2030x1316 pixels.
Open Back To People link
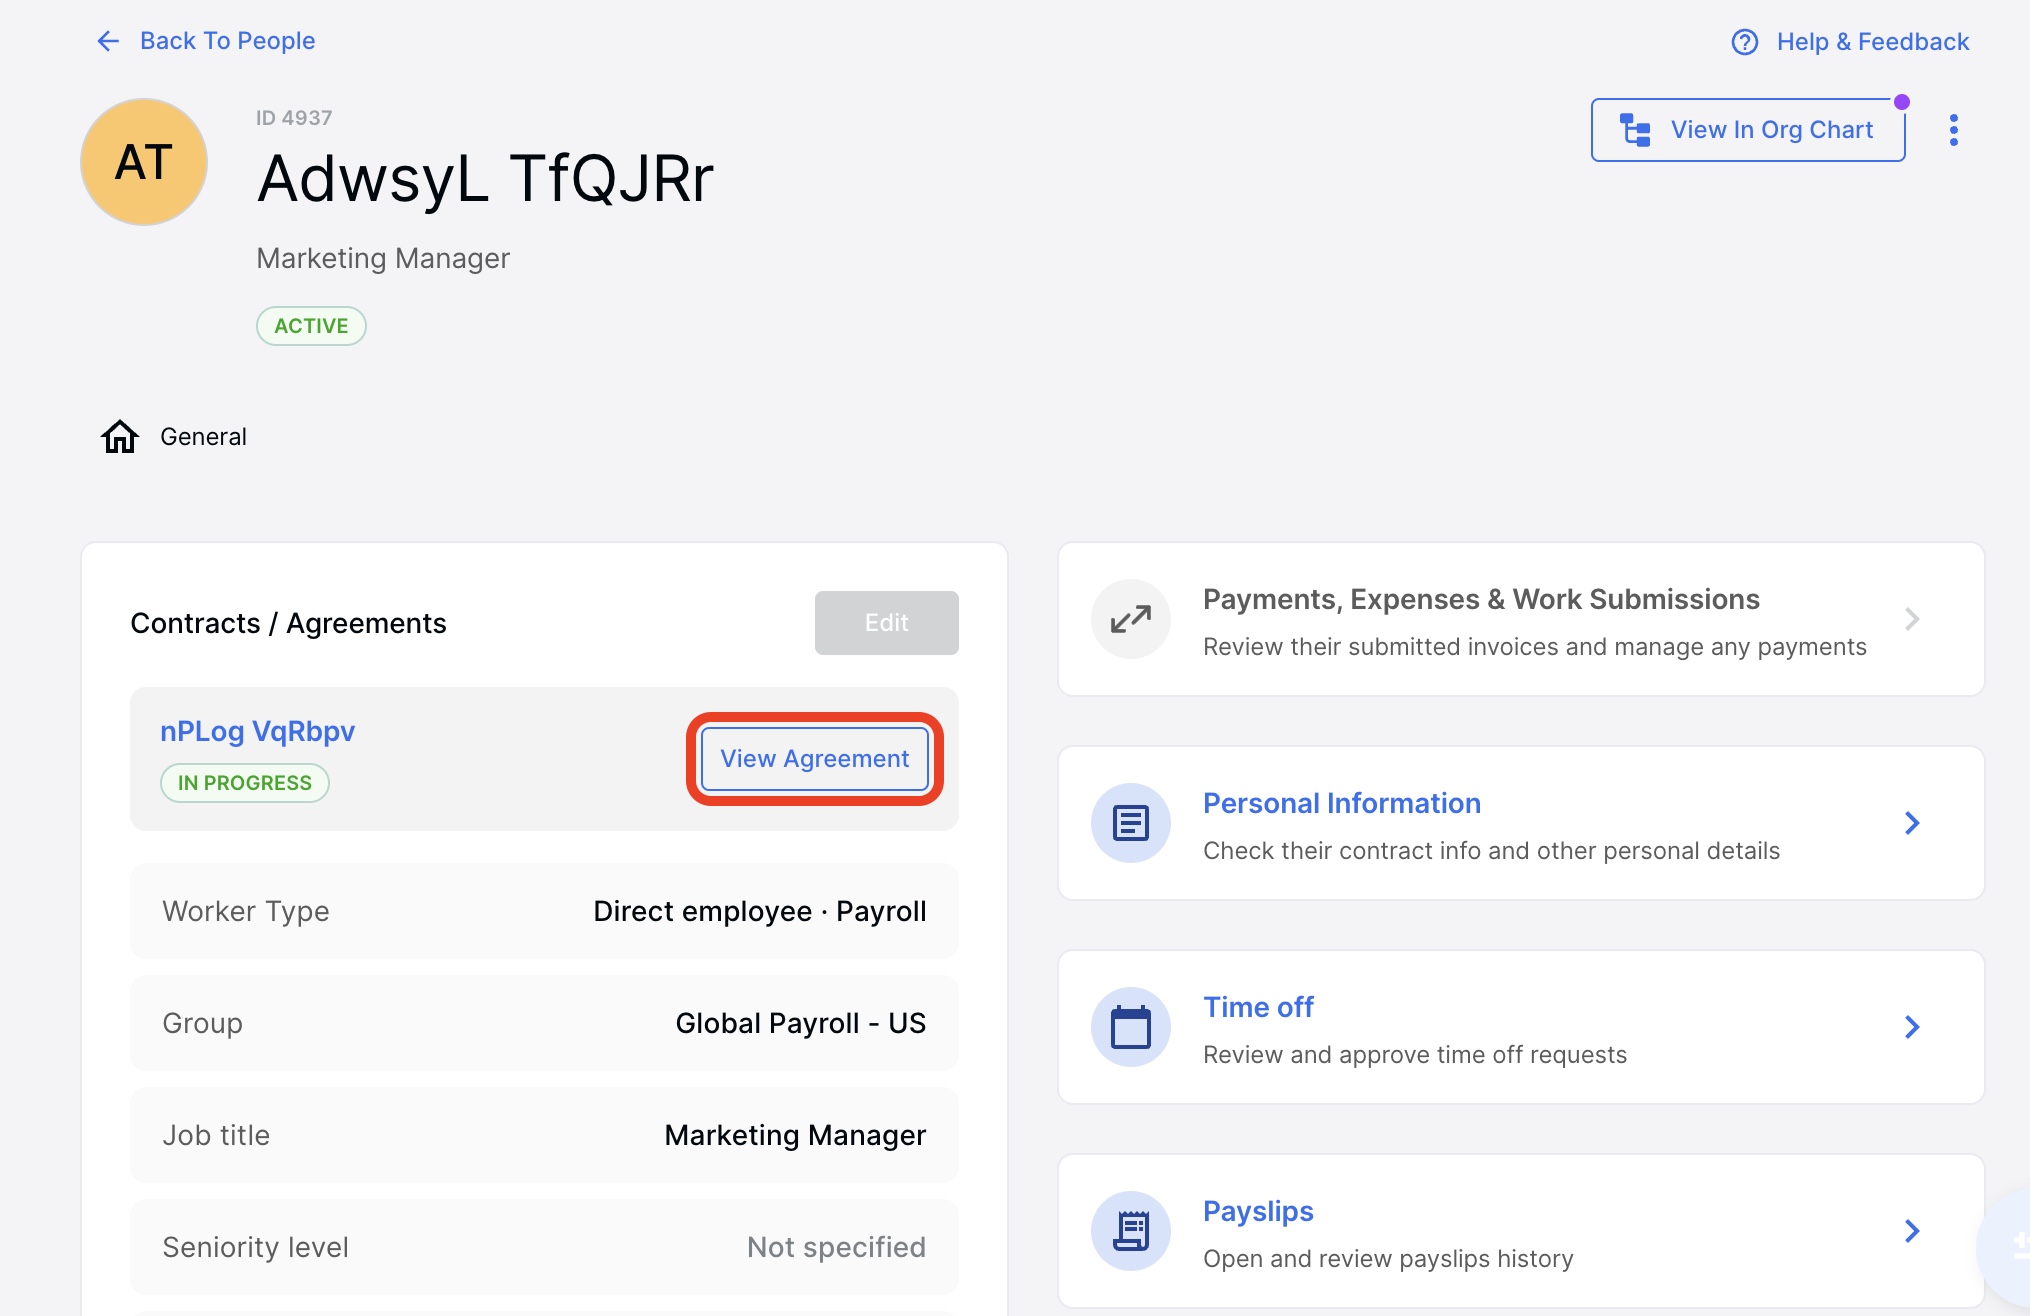coord(227,41)
